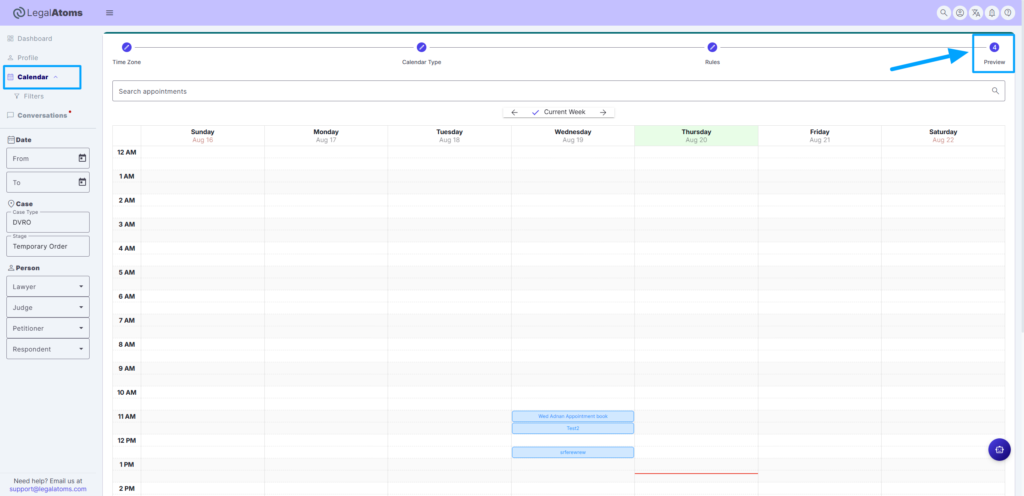This screenshot has width=1024, height=496.
Task: Click the Calendar Type step pencil icon
Action: (x=421, y=47)
